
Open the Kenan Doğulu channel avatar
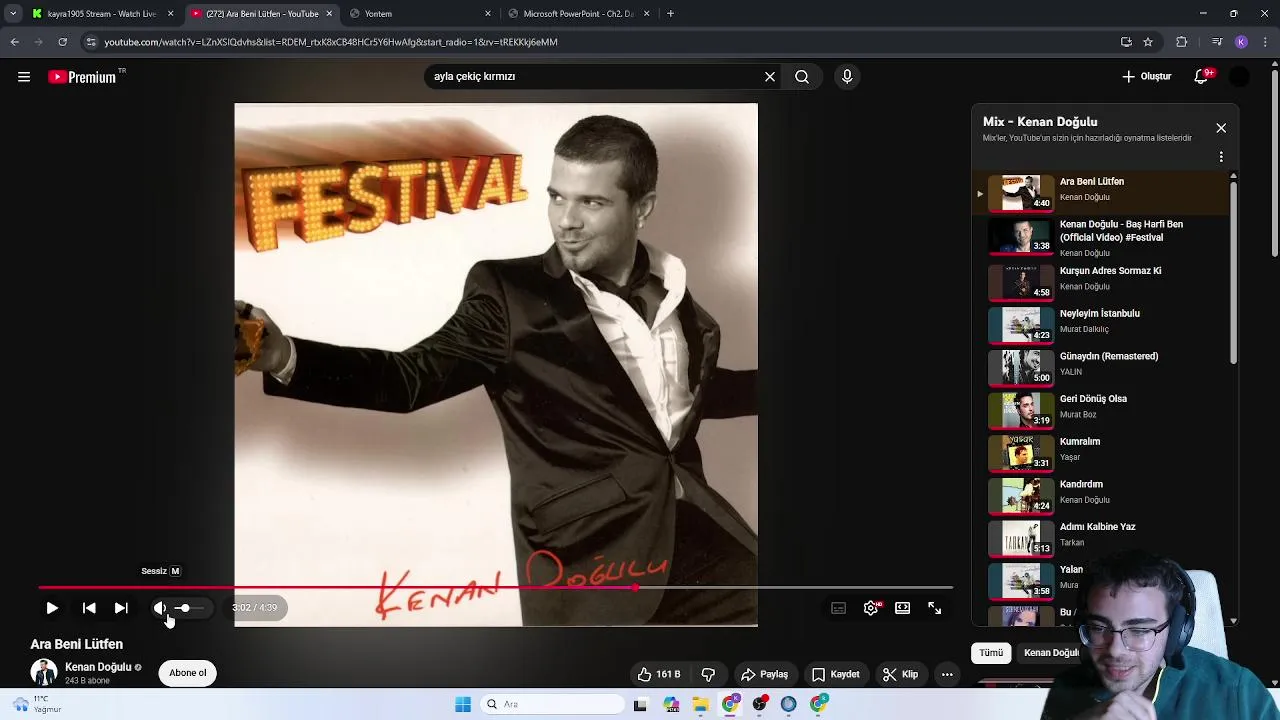point(44,673)
